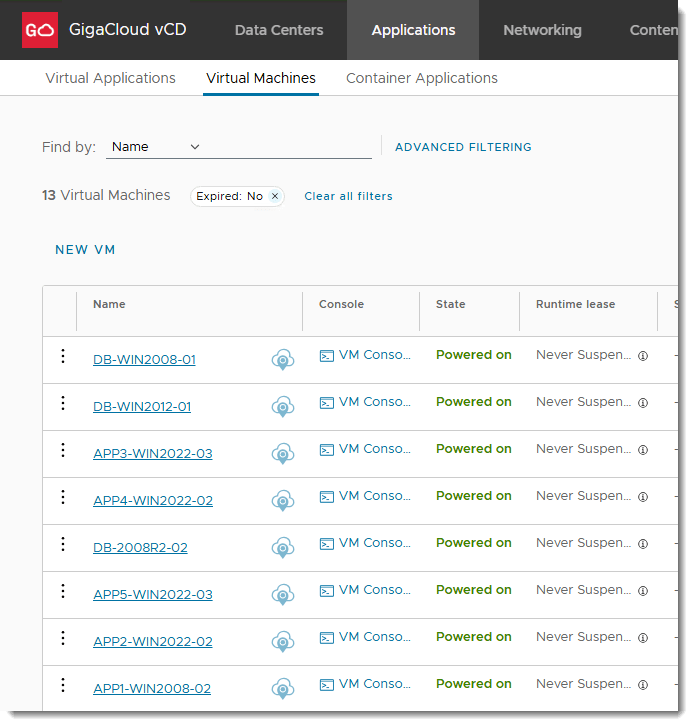Open the Networking menu
This screenshot has width=693, height=726.
pos(542,30)
